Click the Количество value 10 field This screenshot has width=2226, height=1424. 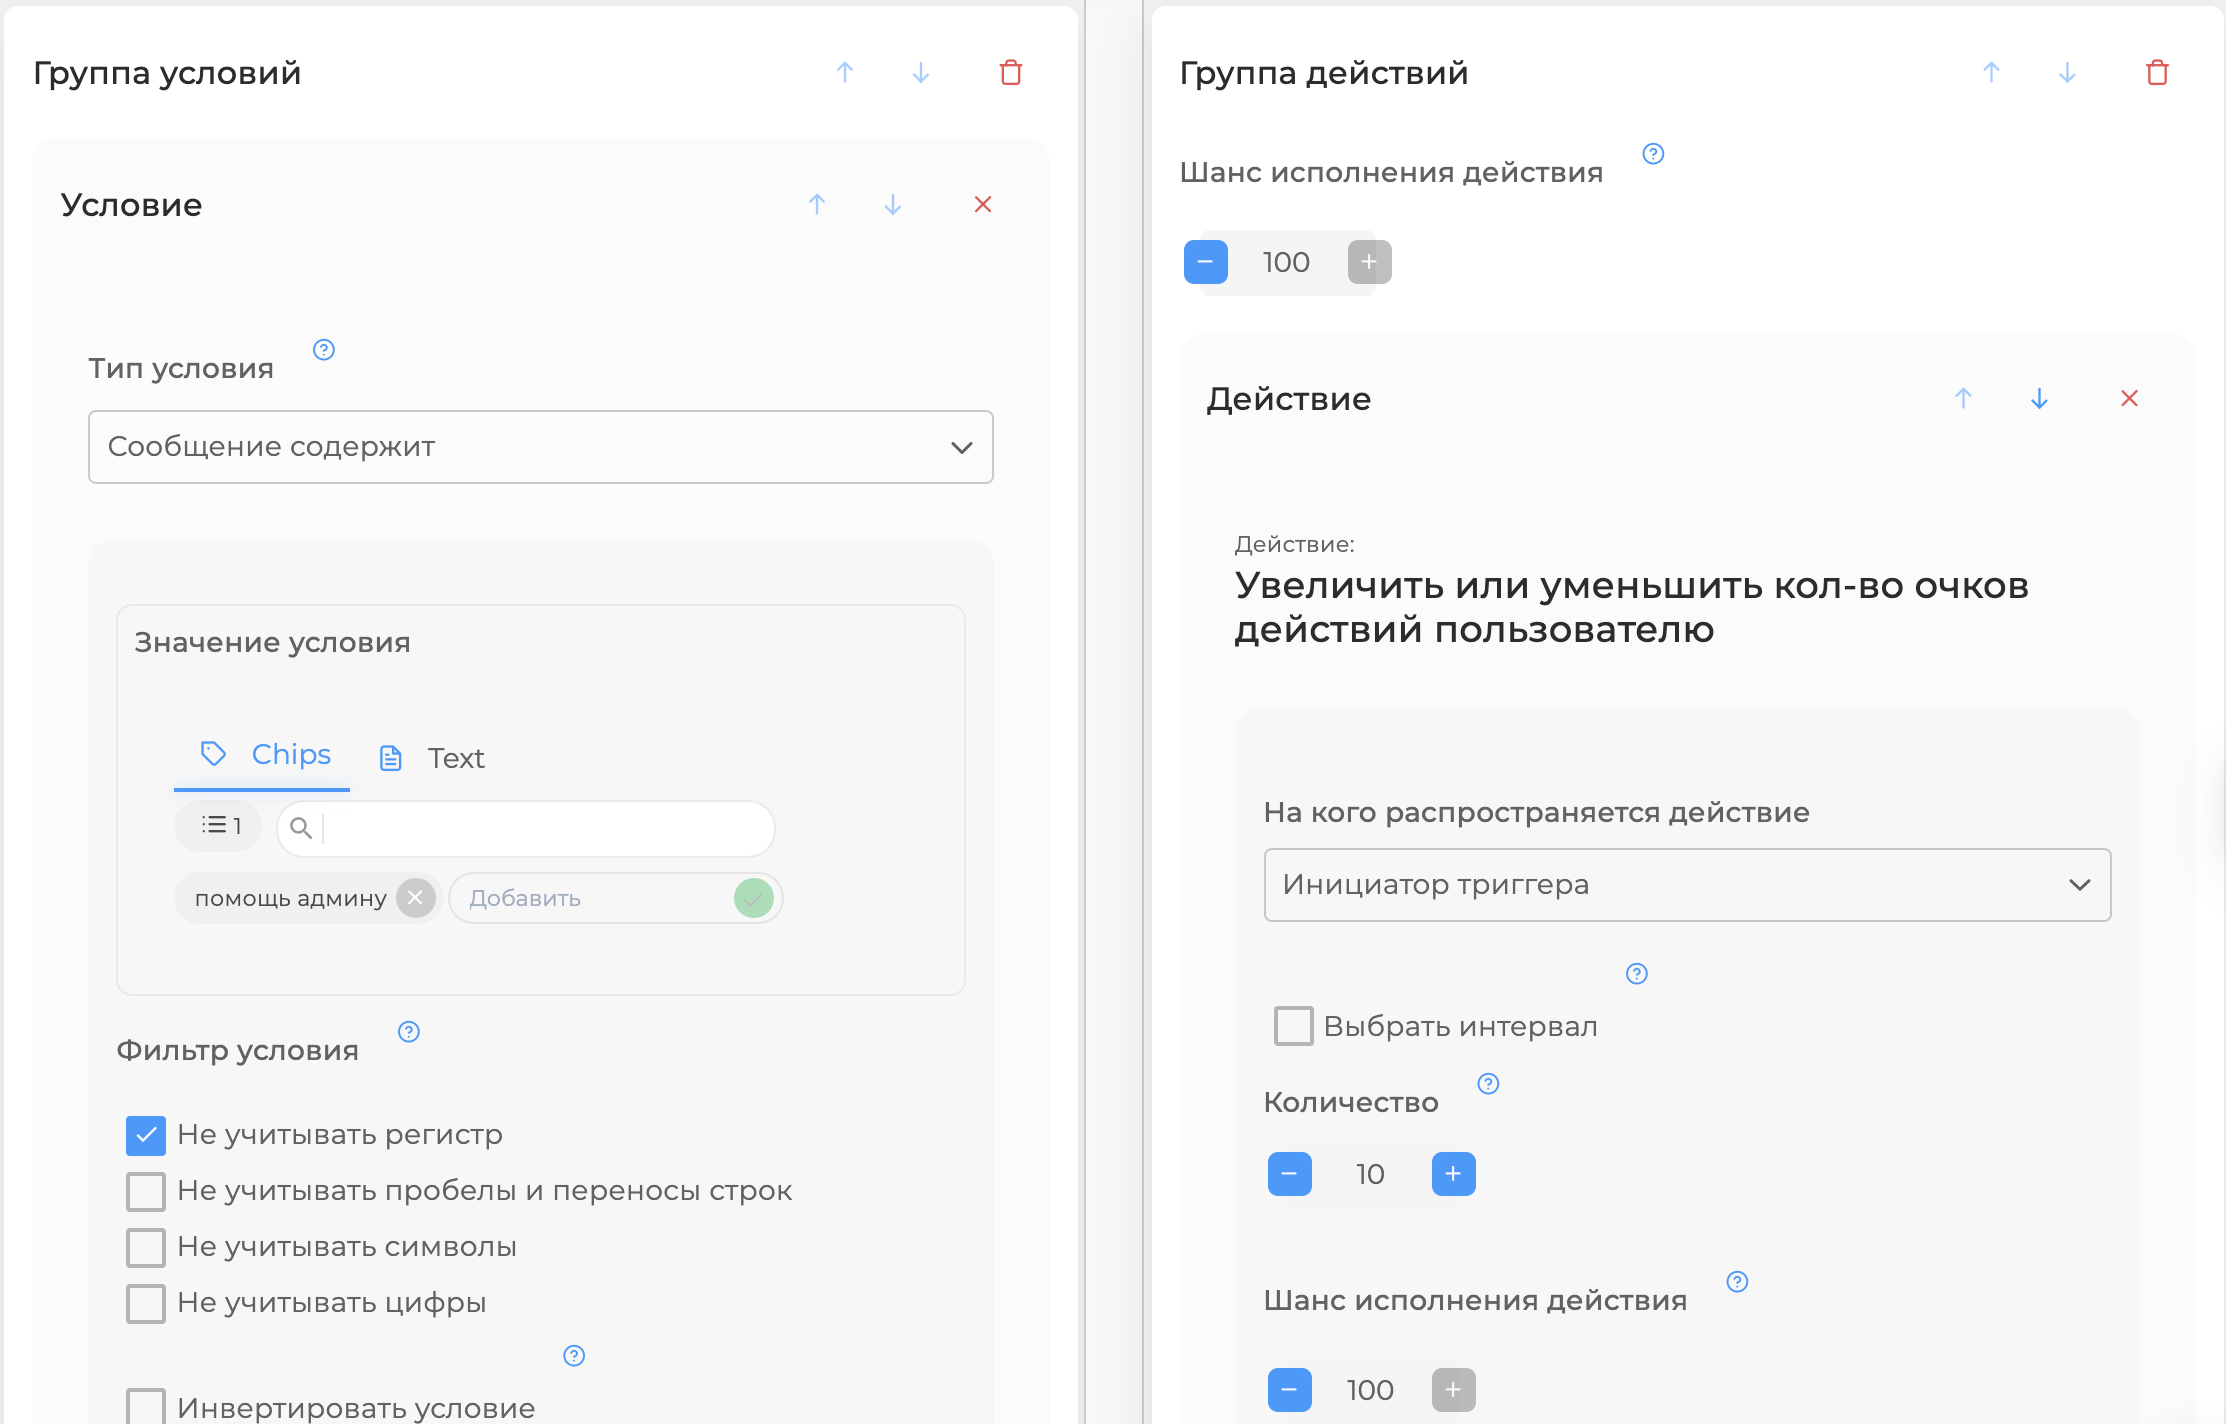click(x=1371, y=1174)
